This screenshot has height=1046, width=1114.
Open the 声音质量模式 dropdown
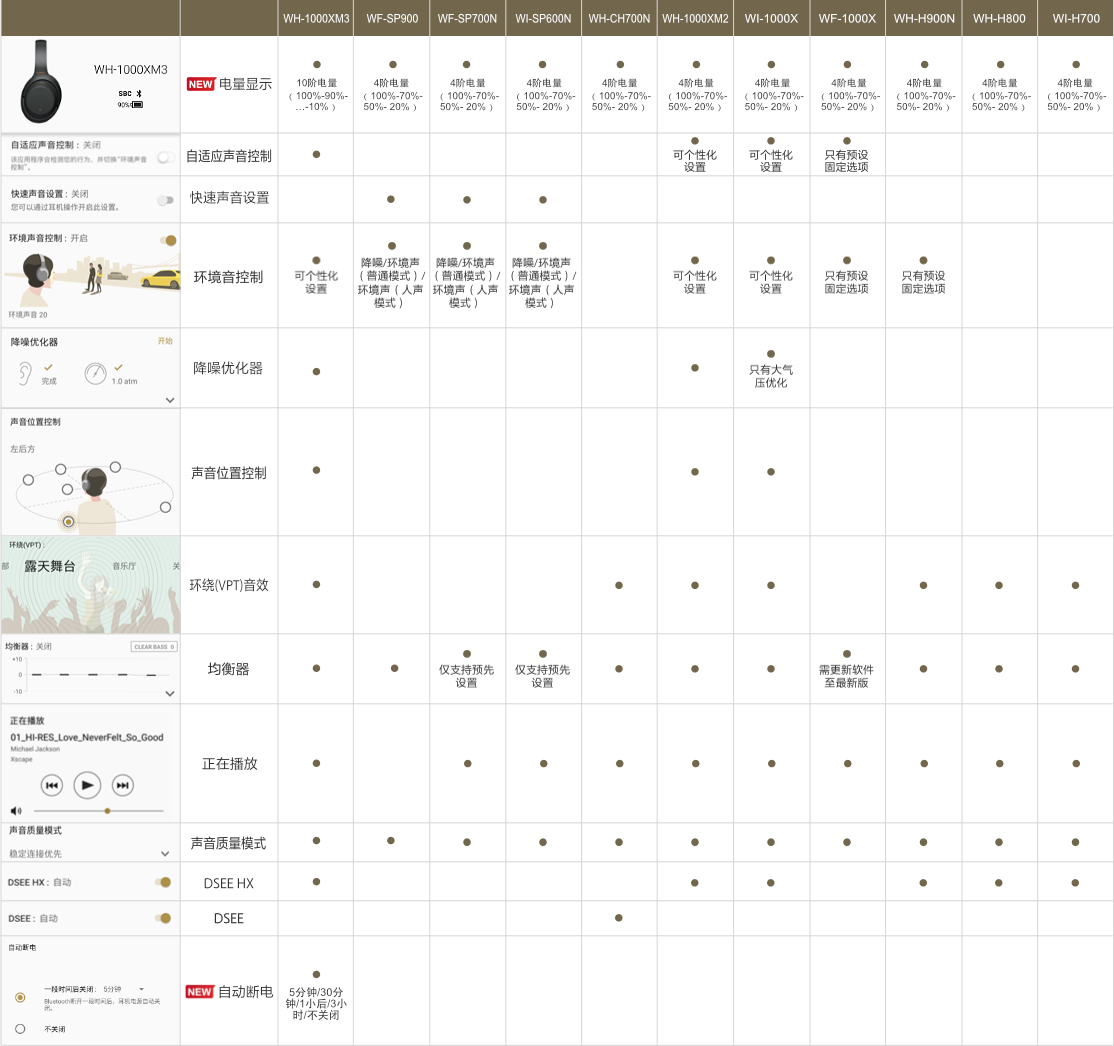[165, 853]
